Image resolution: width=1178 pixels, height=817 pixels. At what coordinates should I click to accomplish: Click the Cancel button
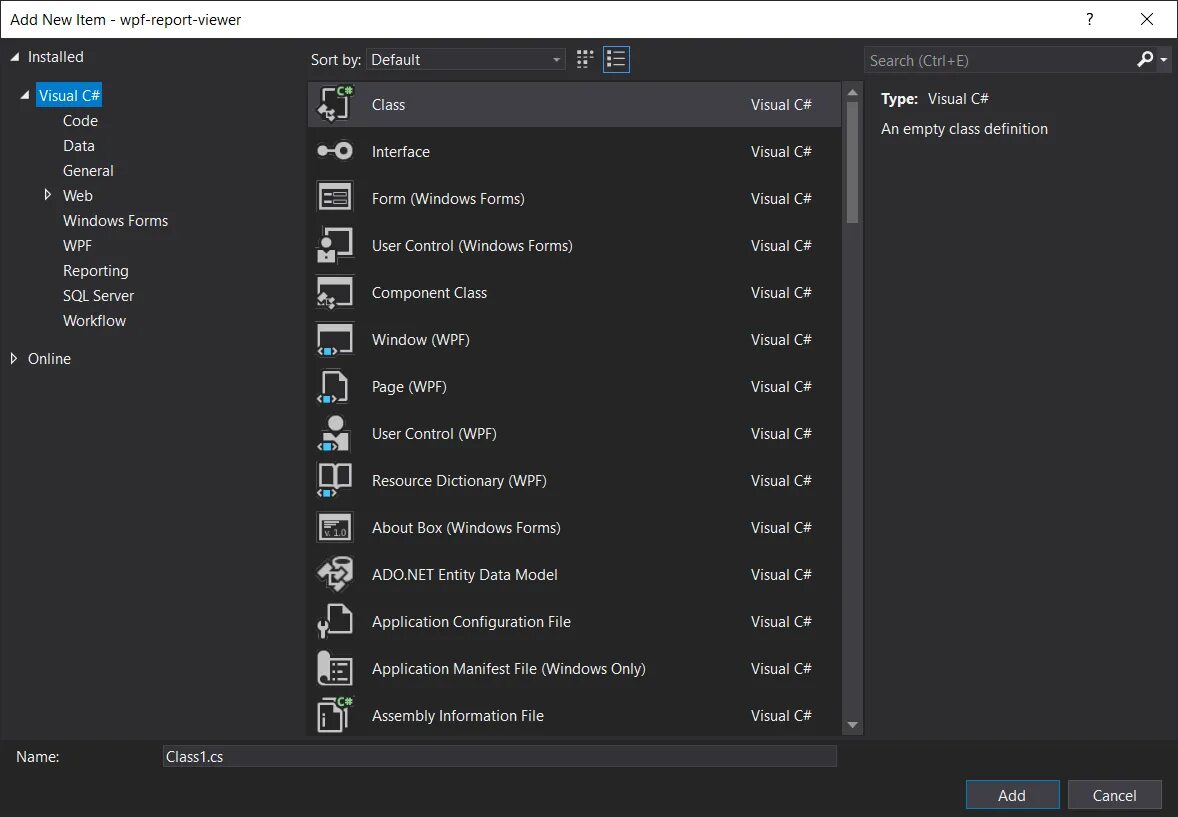[x=1114, y=795]
